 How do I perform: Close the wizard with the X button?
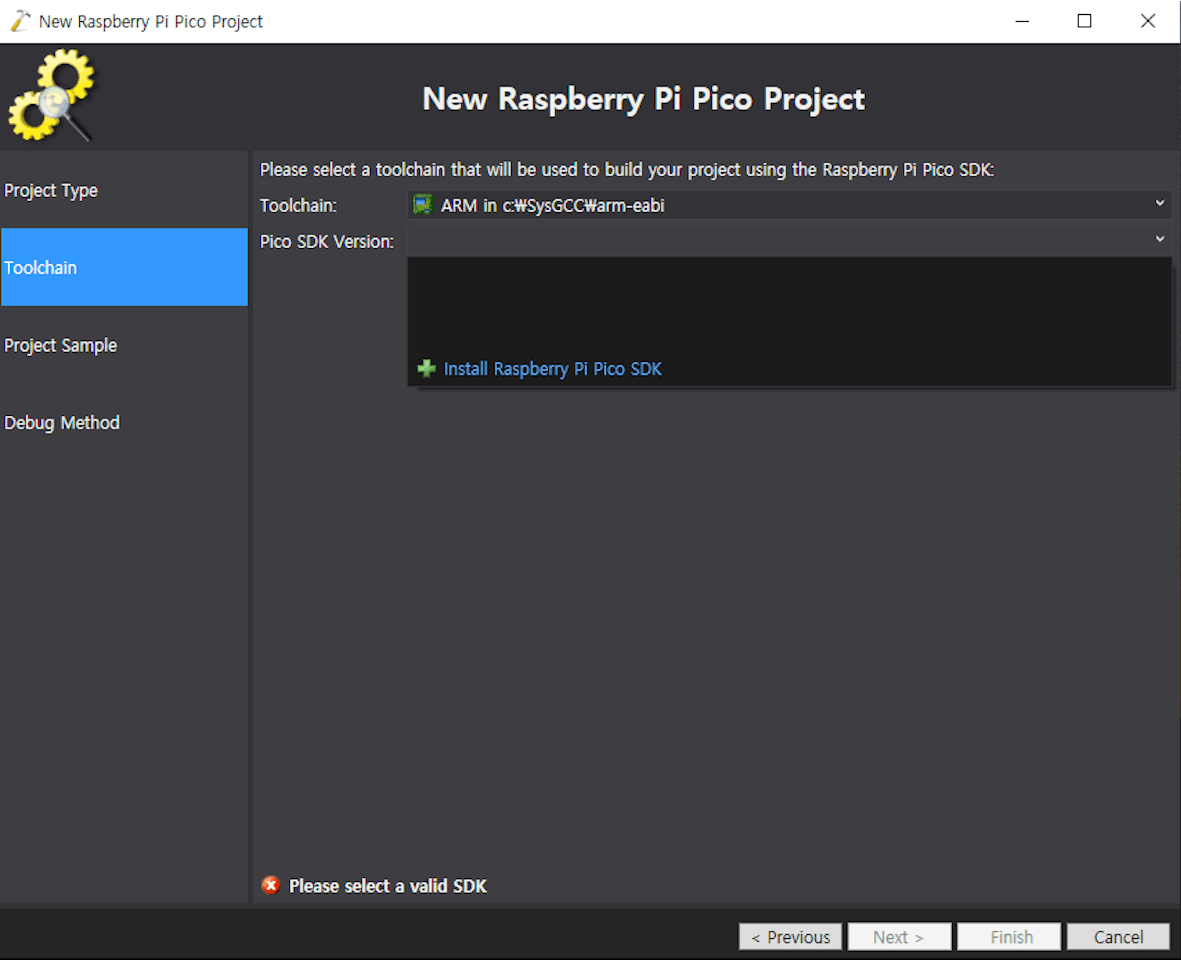coord(1148,21)
